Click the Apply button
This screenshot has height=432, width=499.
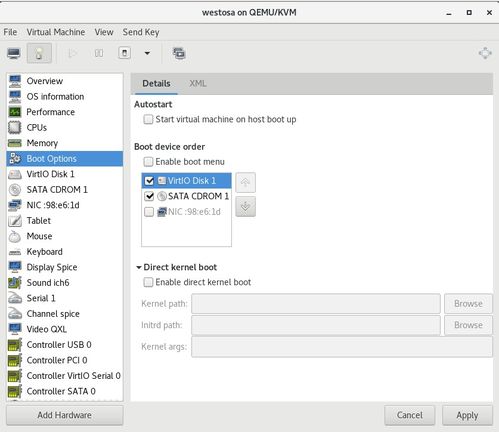[x=467, y=415]
